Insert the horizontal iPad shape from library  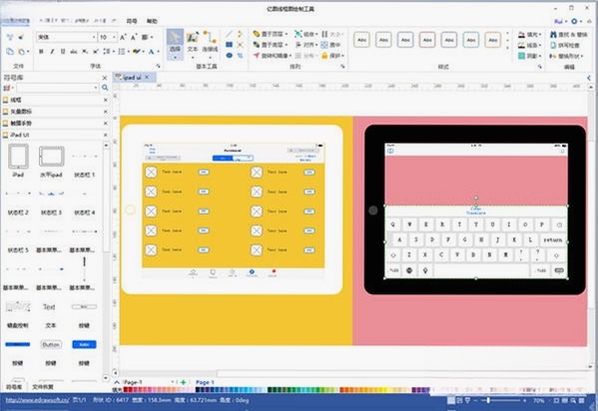(x=51, y=161)
